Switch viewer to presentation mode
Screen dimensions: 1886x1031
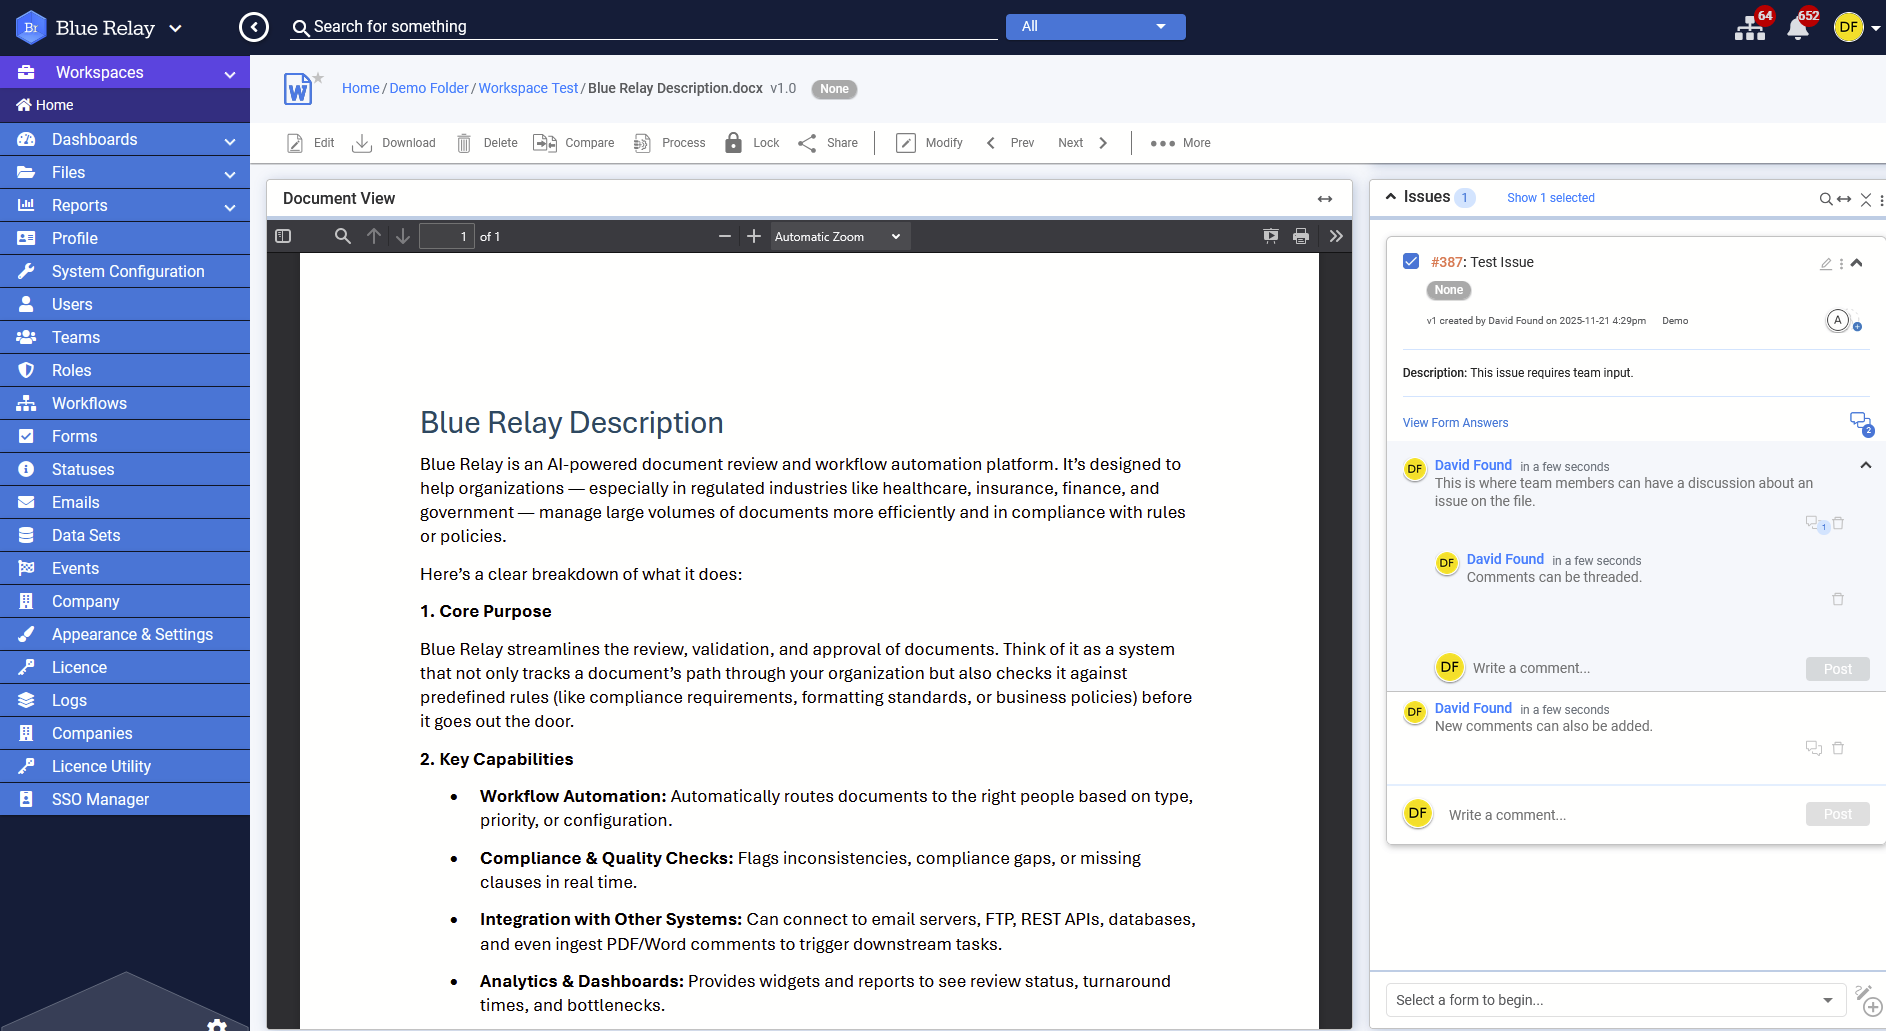click(x=1271, y=236)
